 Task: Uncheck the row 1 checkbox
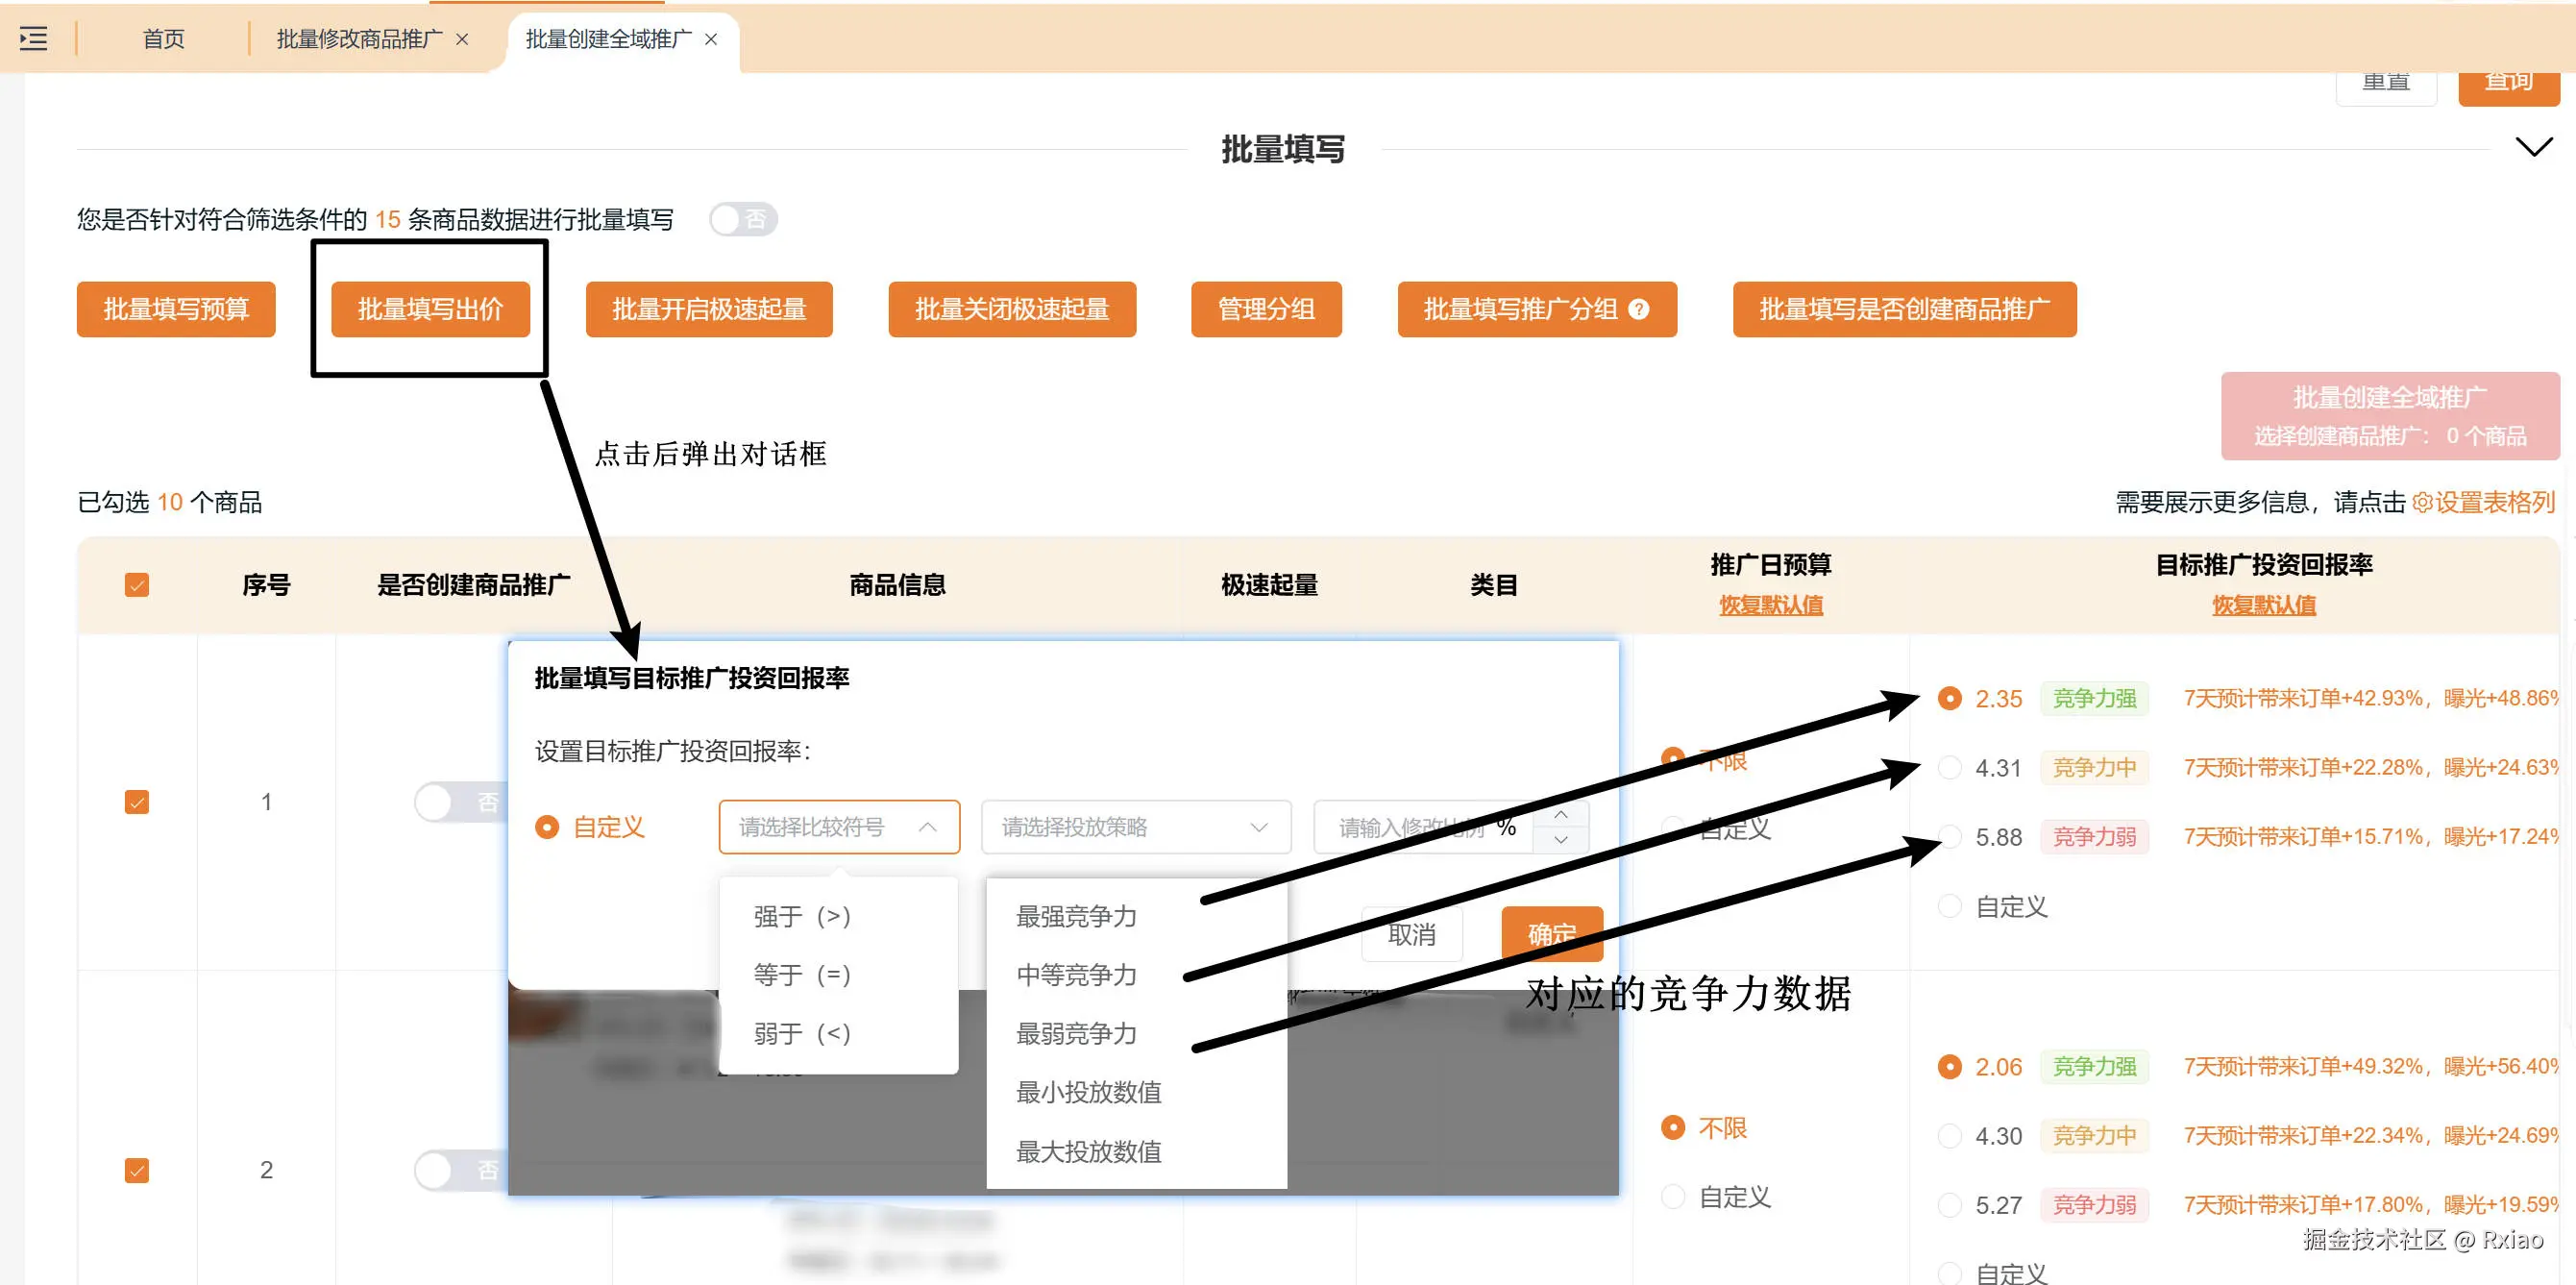point(137,802)
